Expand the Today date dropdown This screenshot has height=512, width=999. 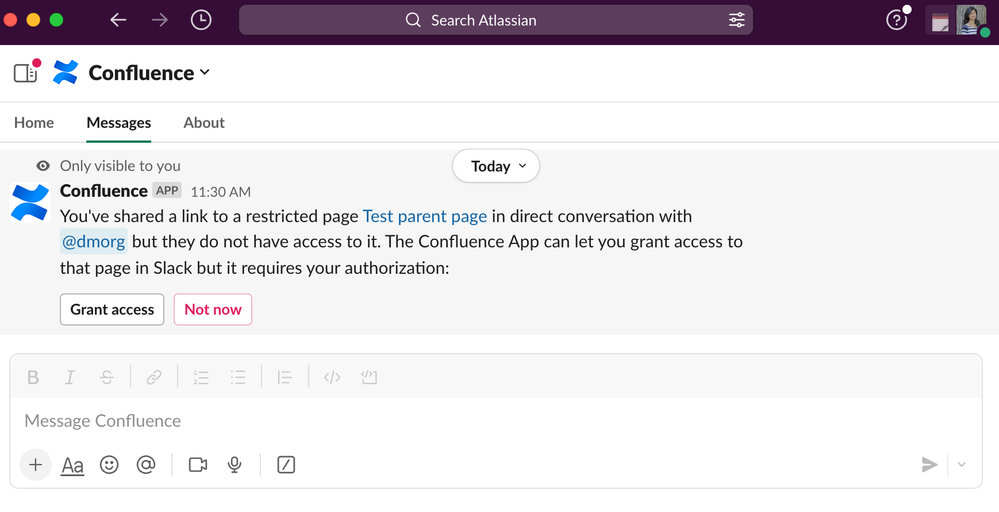pyautogui.click(x=496, y=166)
